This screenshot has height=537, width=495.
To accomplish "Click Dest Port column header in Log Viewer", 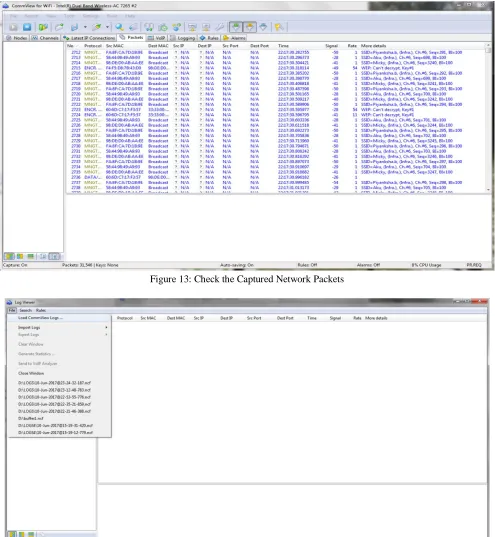I will click(285, 318).
